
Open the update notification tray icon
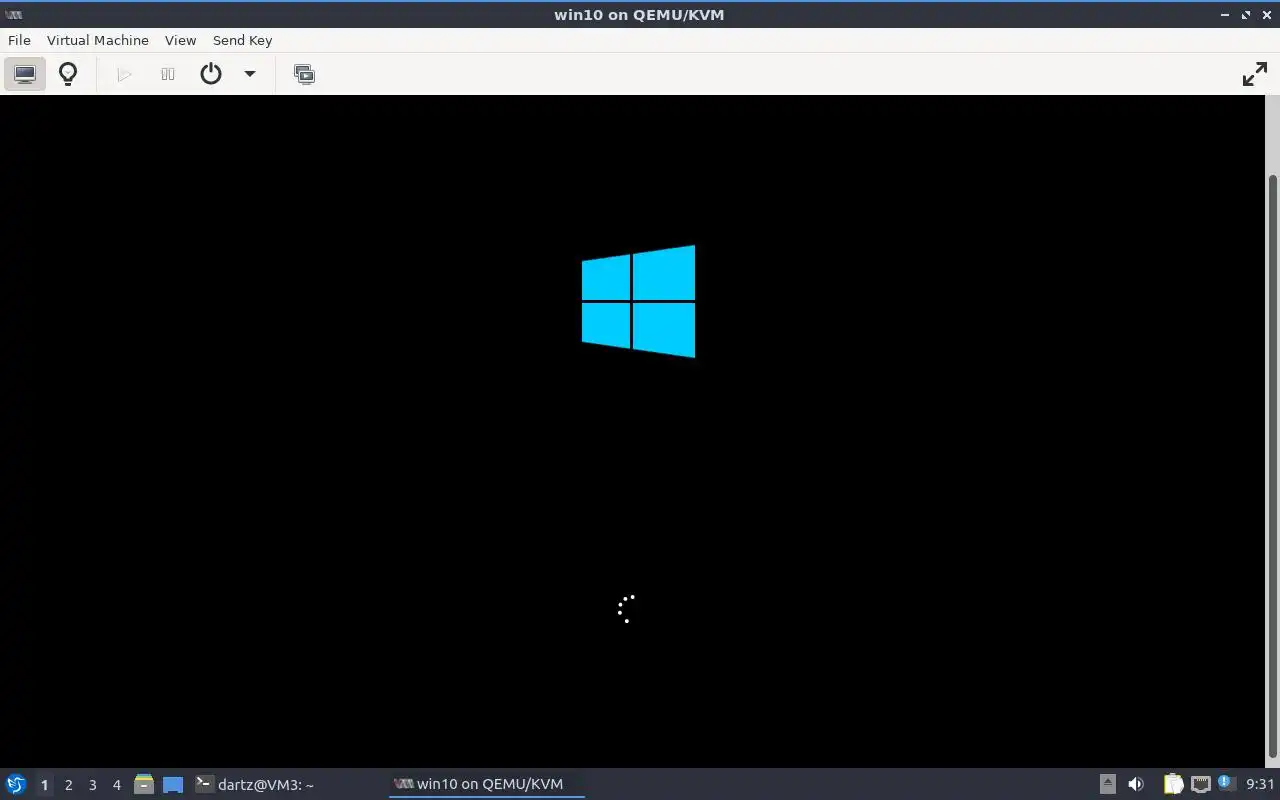(1227, 783)
